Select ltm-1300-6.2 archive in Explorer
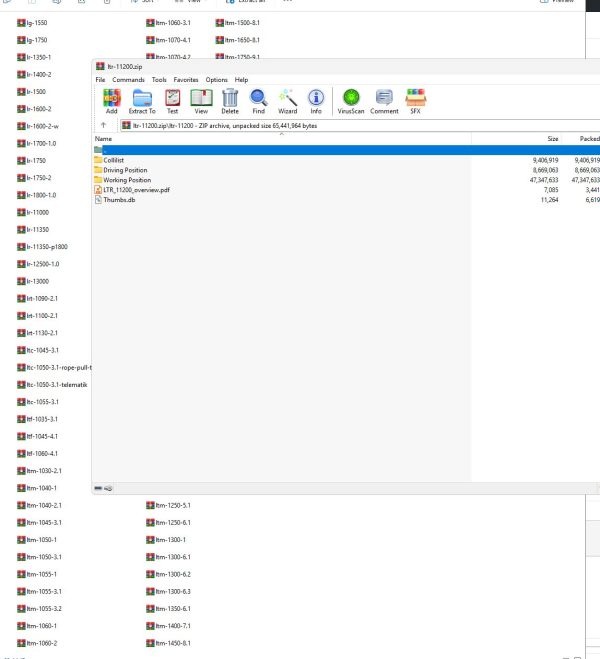The width and height of the screenshot is (600, 659). click(x=168, y=574)
